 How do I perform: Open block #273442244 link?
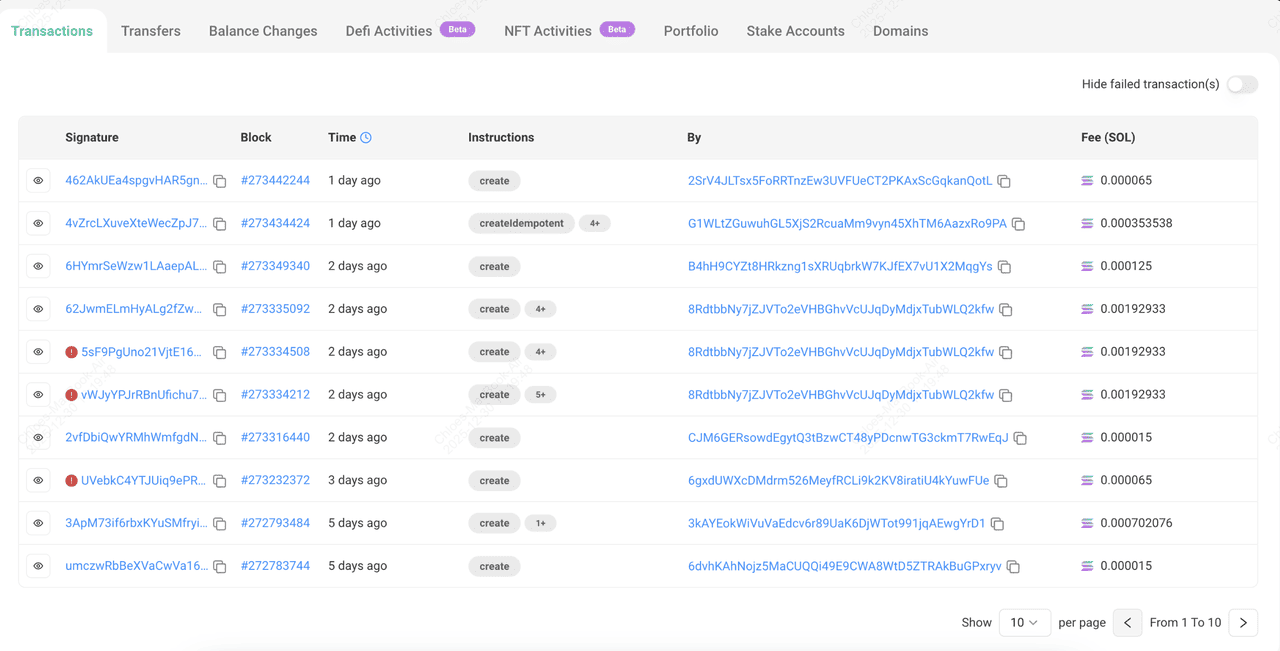275,181
